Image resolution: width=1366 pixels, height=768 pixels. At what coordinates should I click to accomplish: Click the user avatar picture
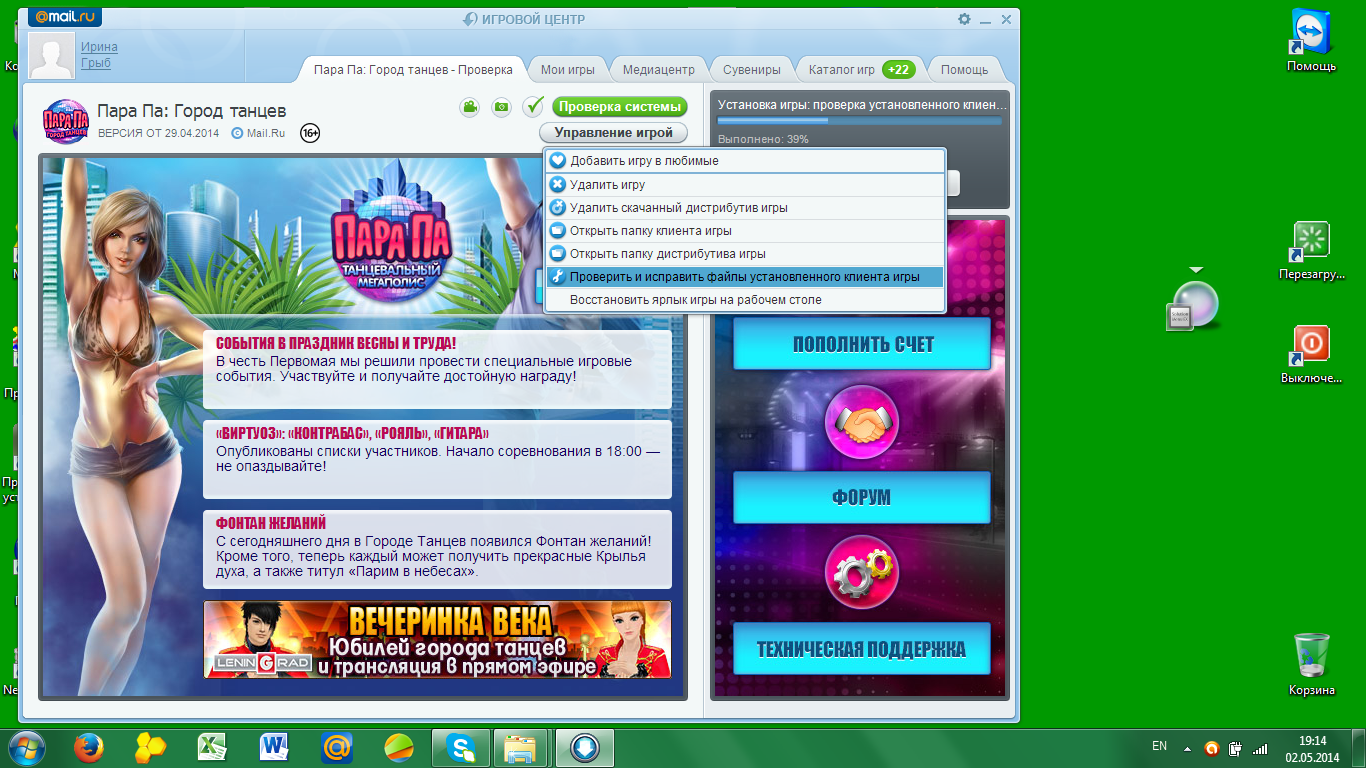(x=53, y=56)
